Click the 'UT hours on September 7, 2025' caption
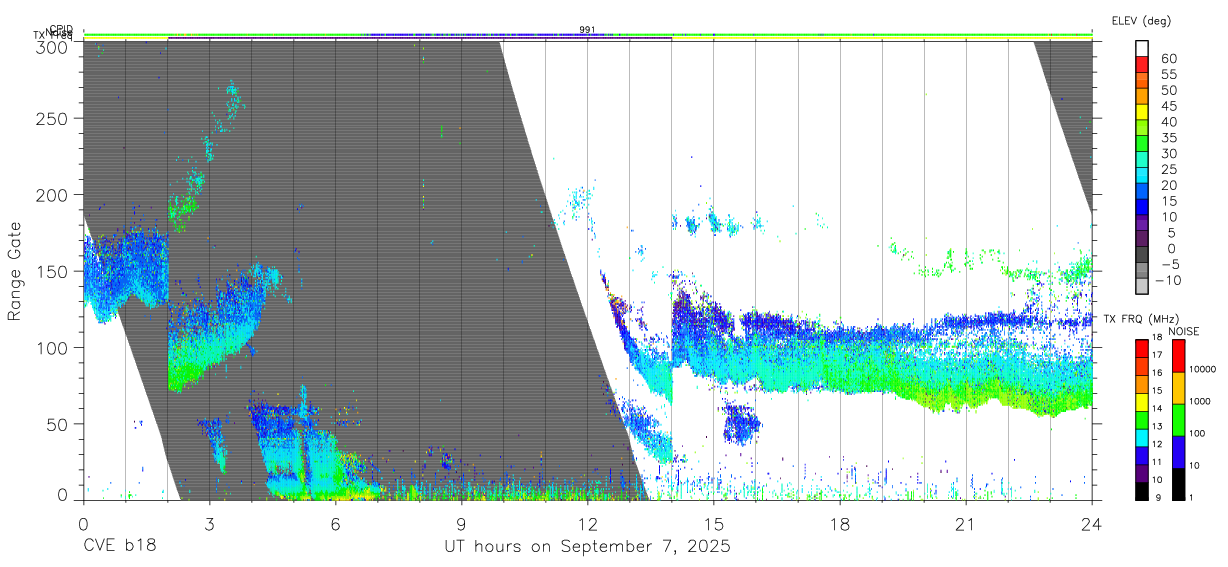1228x567 pixels. point(587,547)
